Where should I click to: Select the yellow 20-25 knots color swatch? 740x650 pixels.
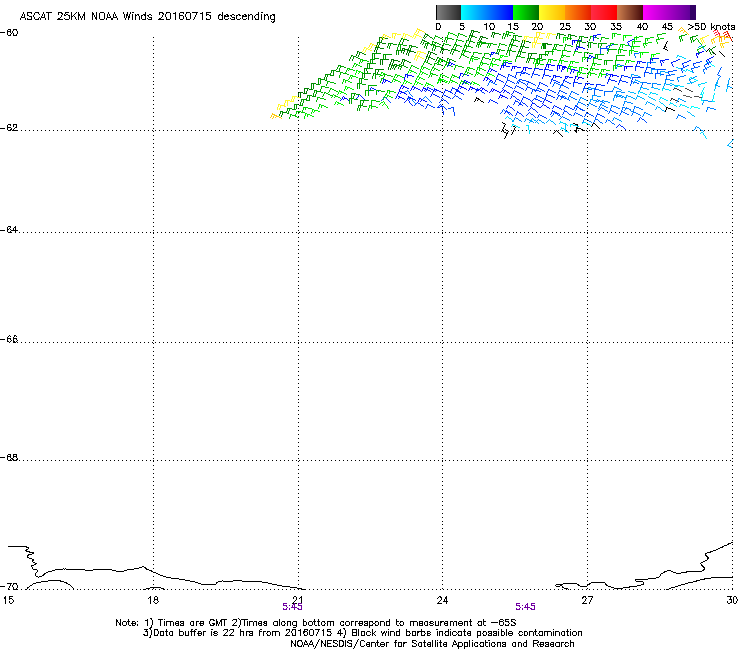coord(552,12)
